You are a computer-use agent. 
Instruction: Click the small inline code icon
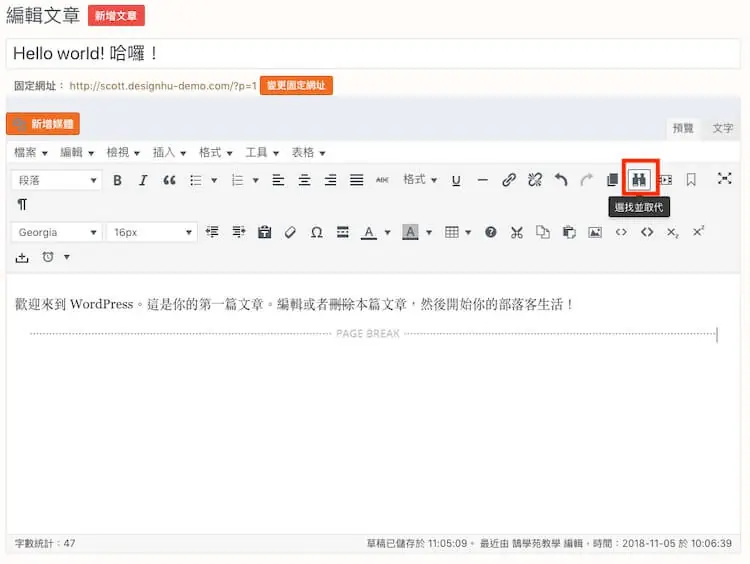click(x=621, y=232)
